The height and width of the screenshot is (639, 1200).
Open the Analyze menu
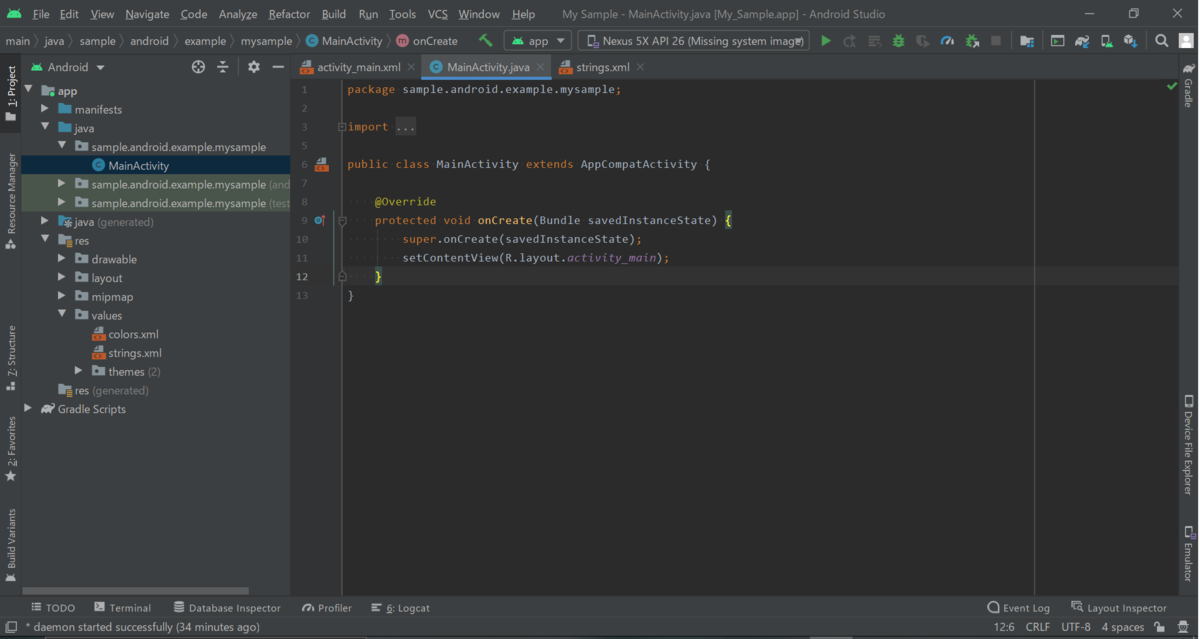click(x=238, y=14)
